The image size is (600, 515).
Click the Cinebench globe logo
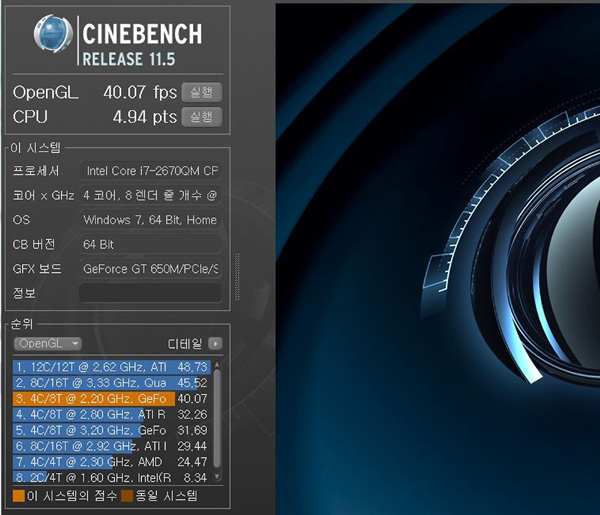(x=53, y=34)
